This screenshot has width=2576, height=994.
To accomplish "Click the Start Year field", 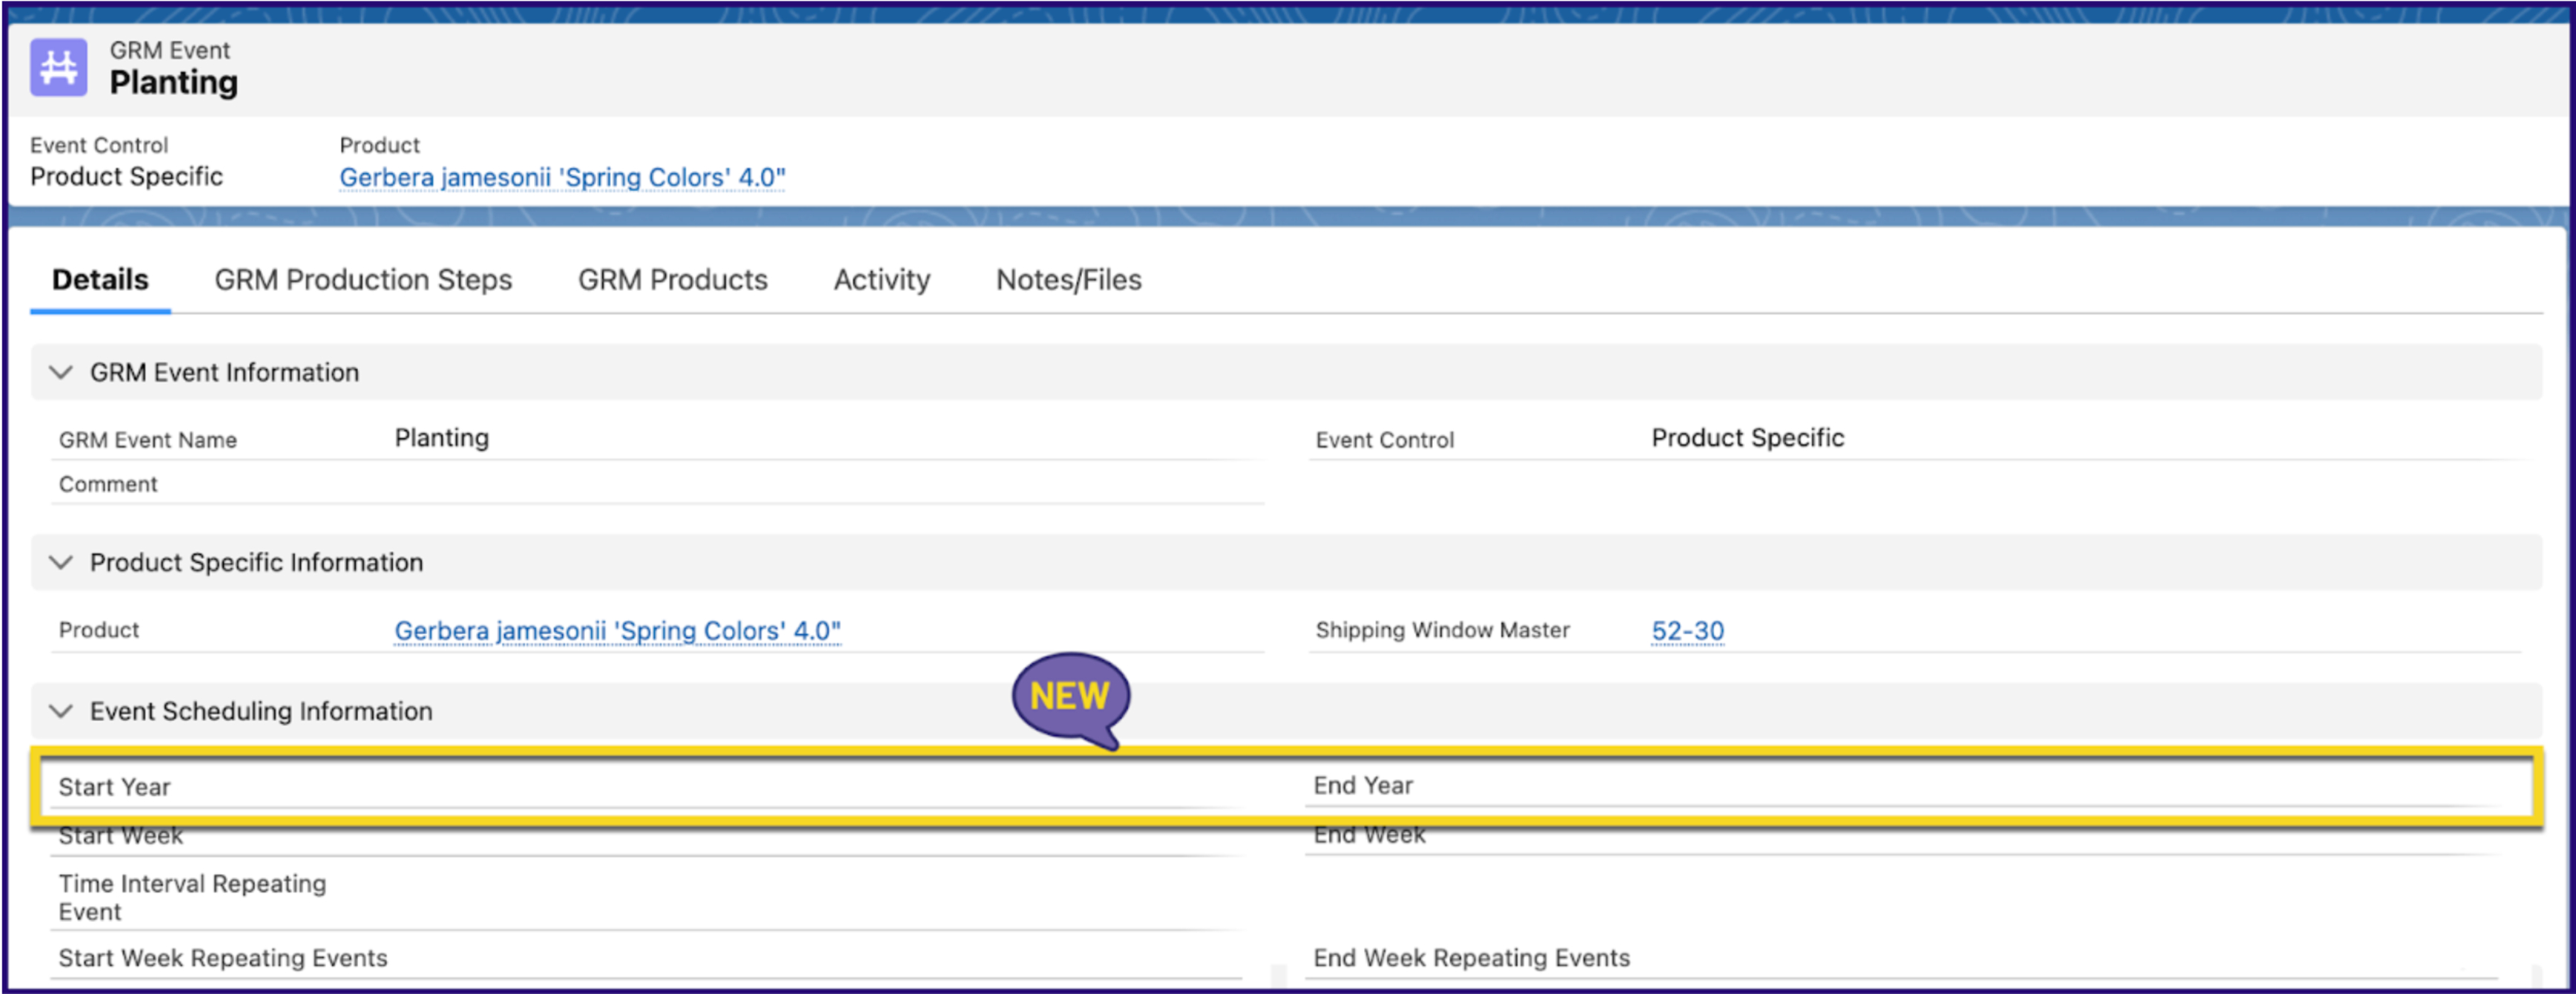I will [647, 787].
